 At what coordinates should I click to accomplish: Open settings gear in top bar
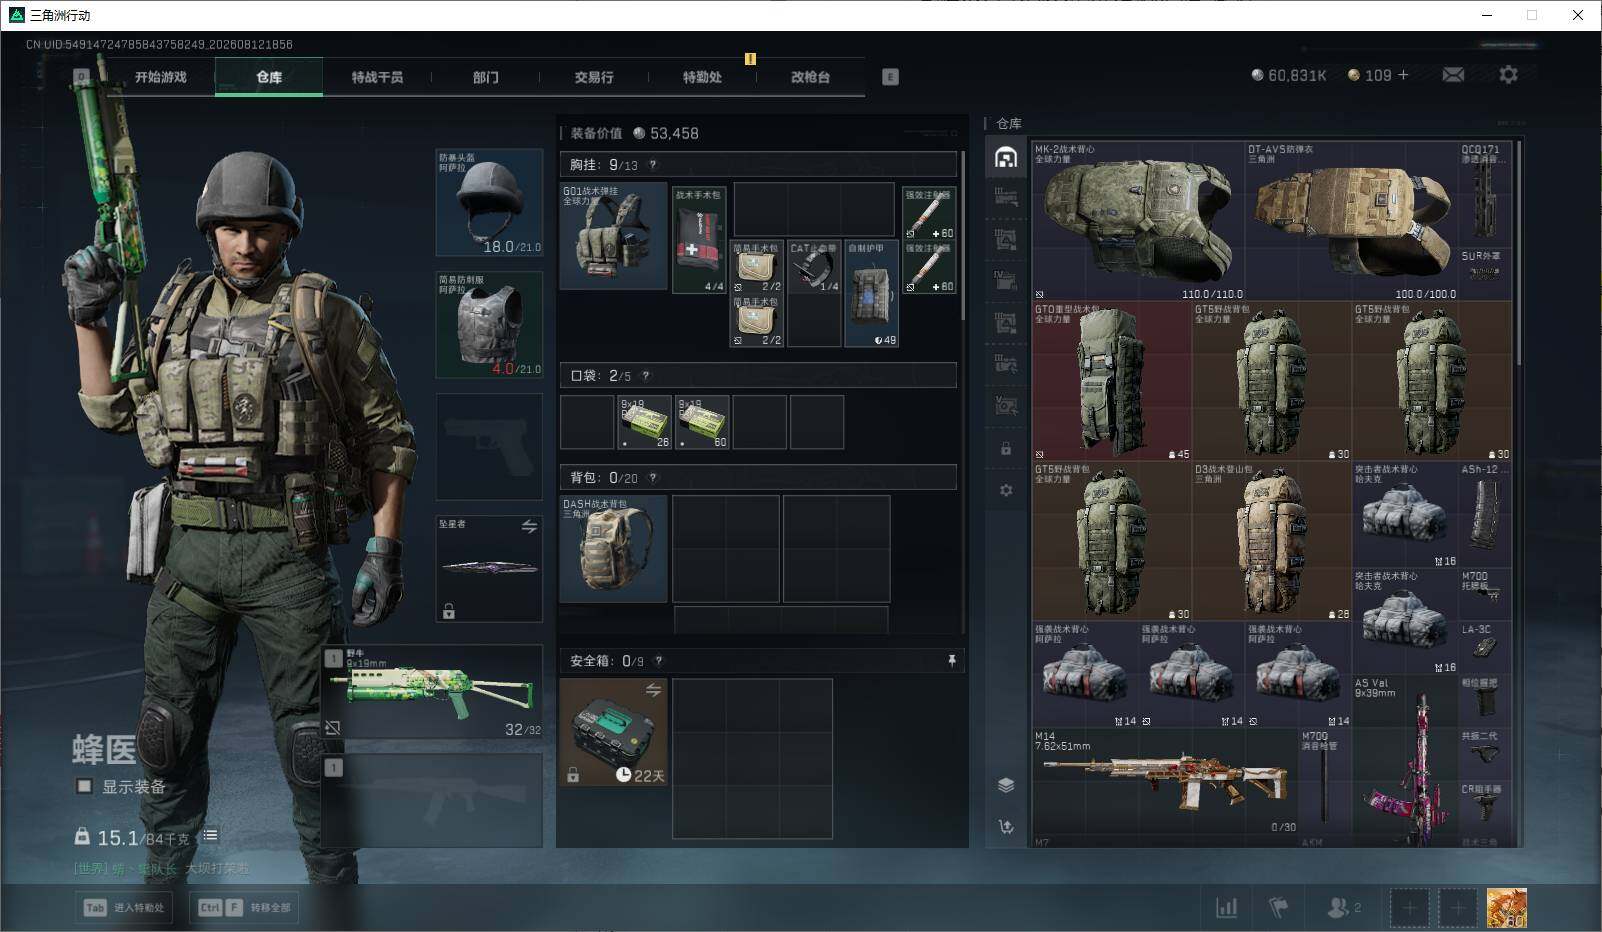[1508, 75]
